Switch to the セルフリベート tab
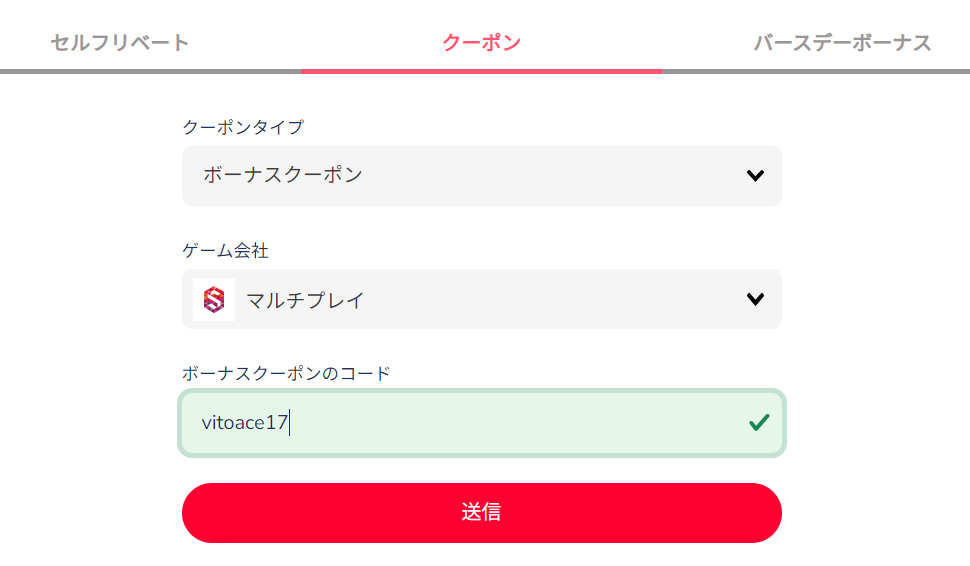Viewport: 970px width, 566px height. [120, 43]
